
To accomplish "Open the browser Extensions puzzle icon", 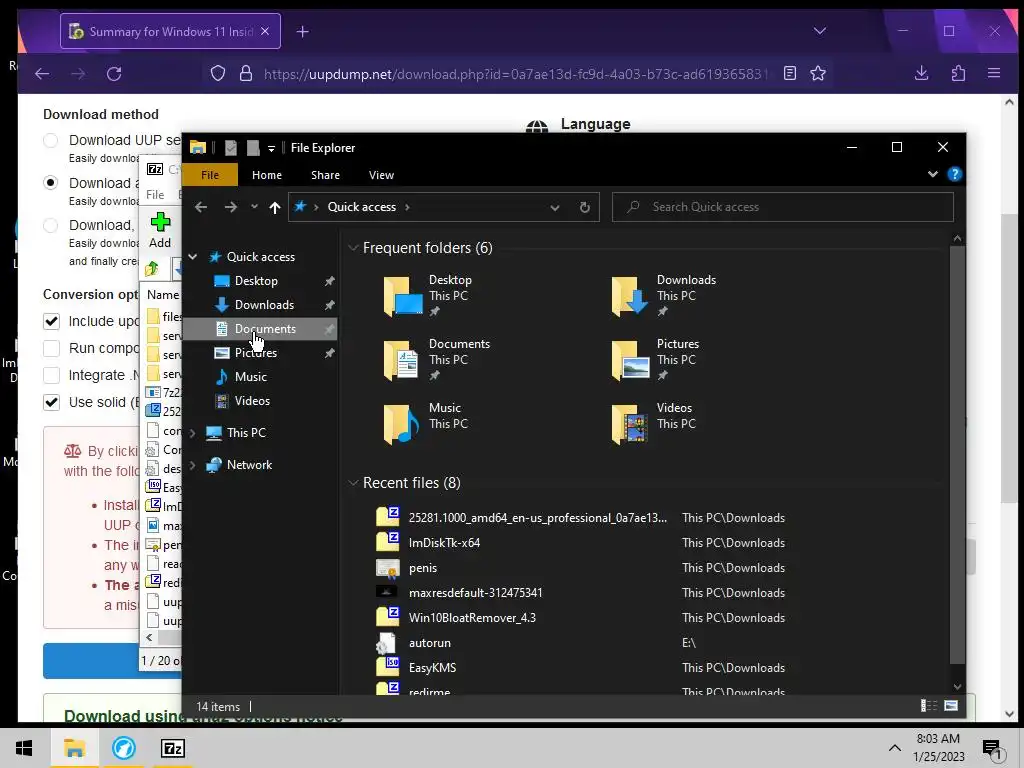I will 958,73.
